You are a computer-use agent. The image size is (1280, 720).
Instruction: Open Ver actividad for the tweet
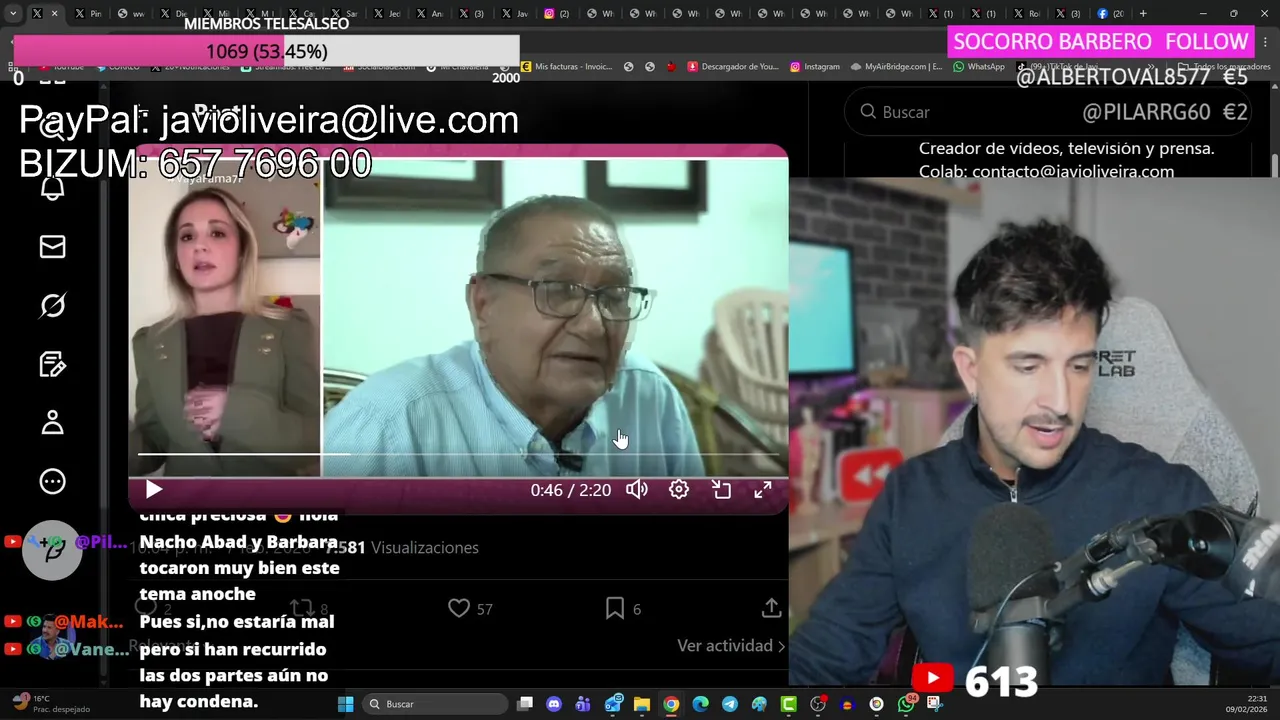click(x=731, y=646)
